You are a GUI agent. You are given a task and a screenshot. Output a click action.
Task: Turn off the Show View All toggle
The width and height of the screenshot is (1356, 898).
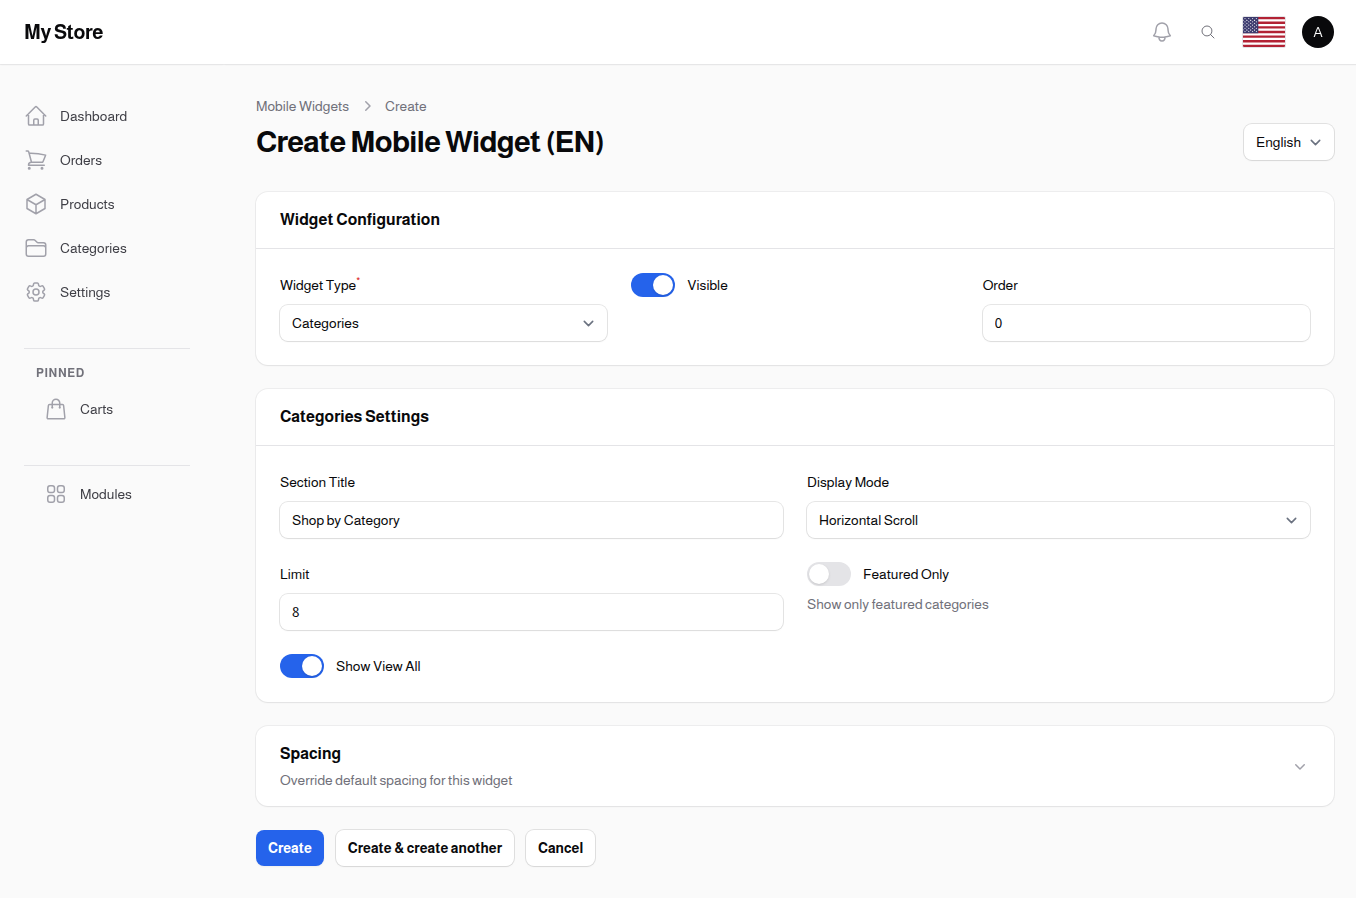pyautogui.click(x=302, y=666)
